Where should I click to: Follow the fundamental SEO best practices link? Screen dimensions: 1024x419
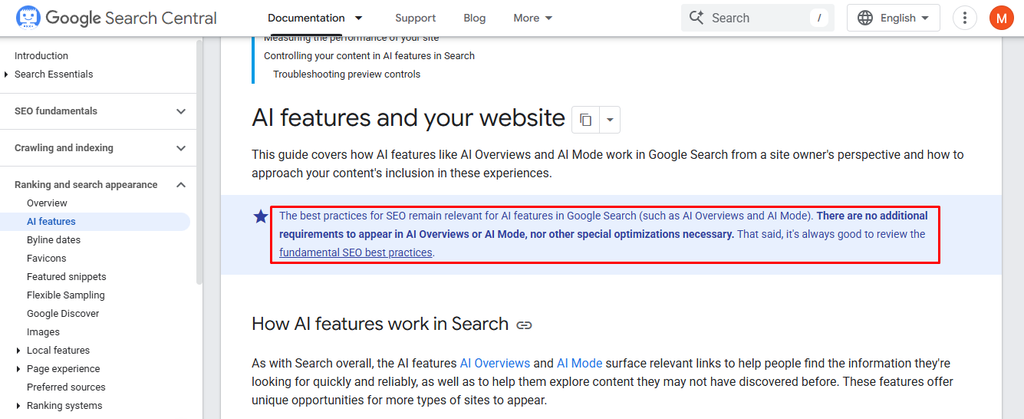click(x=355, y=253)
